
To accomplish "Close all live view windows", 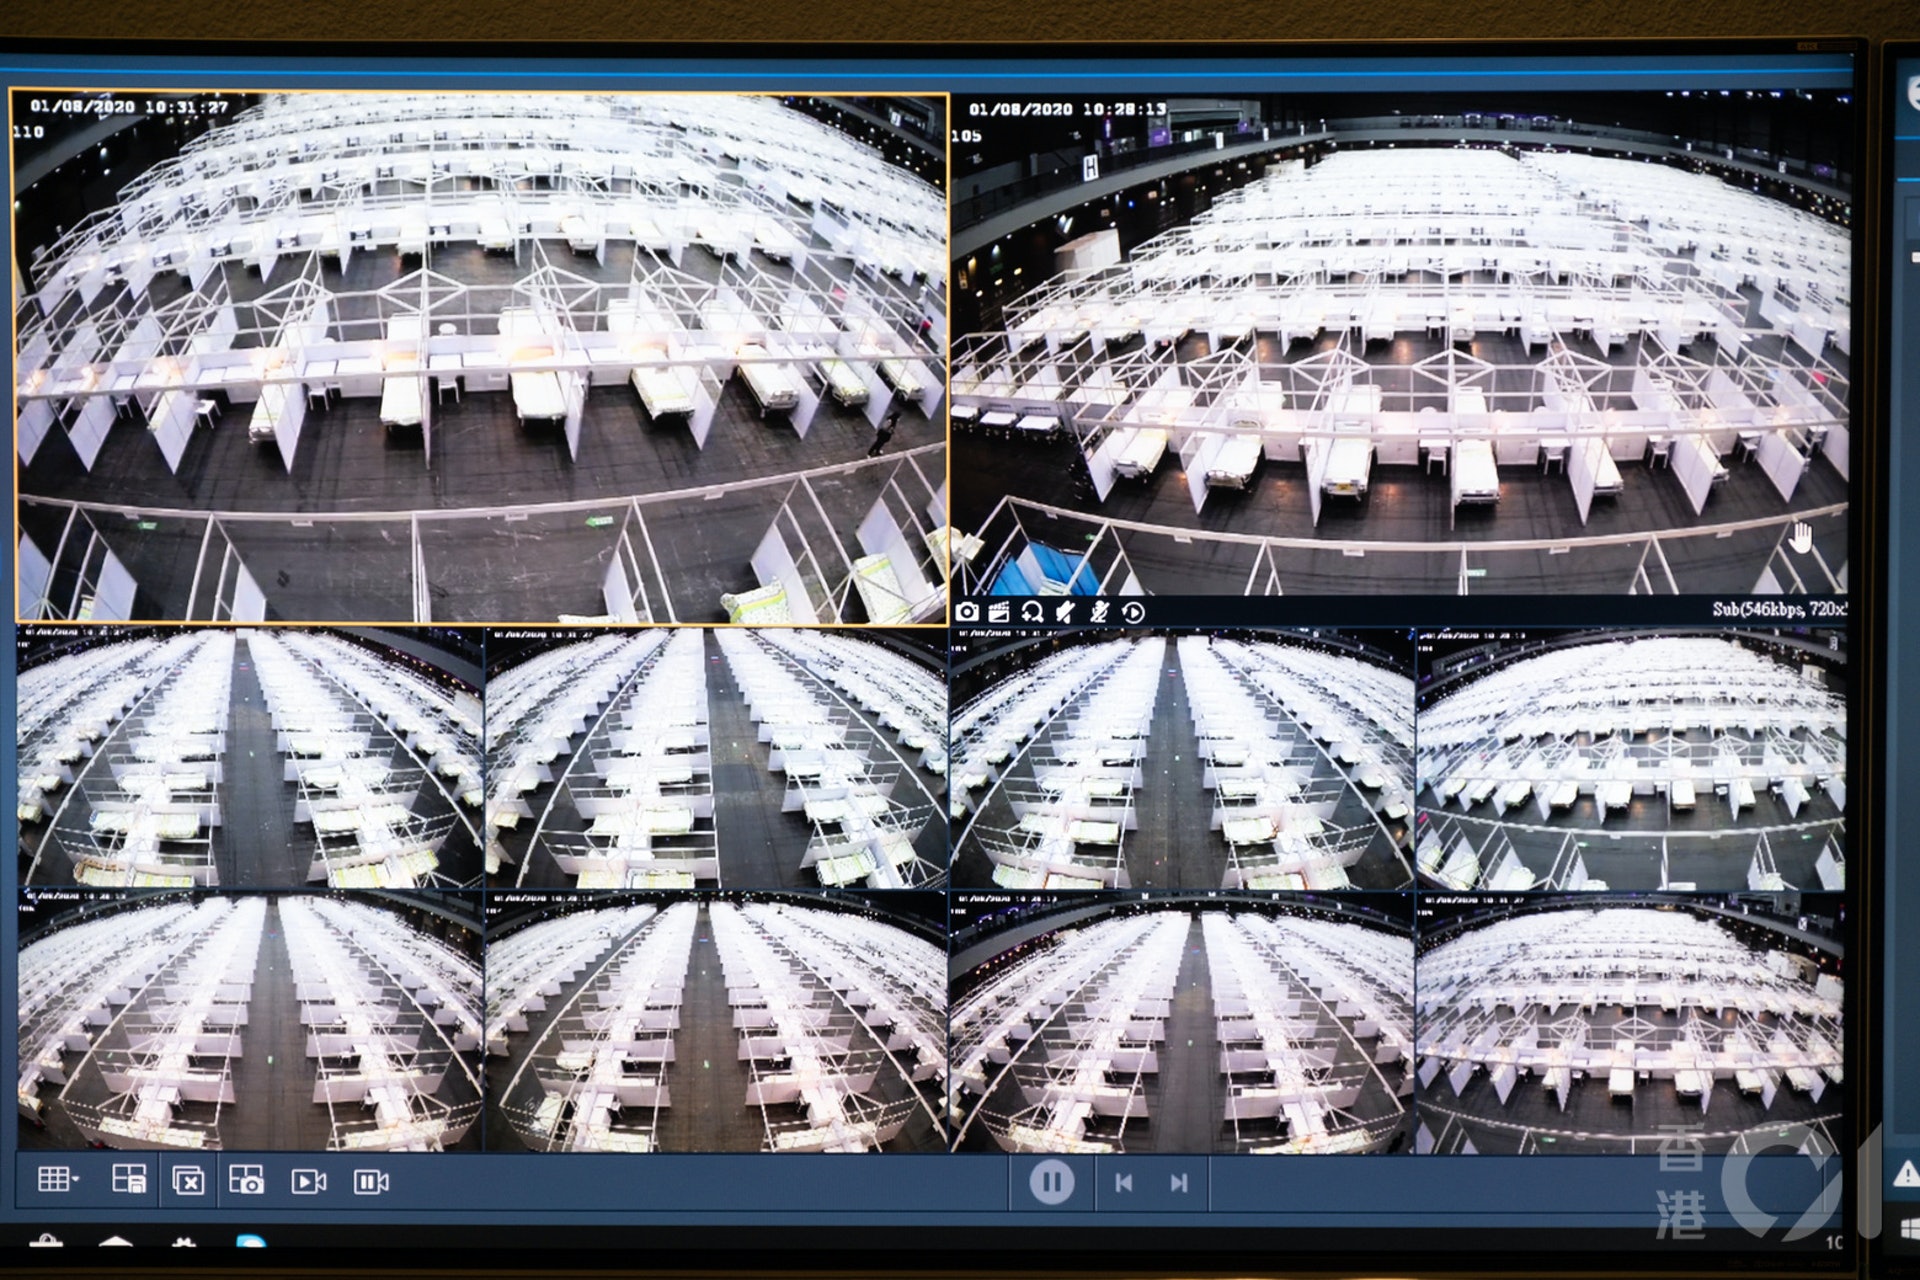I will (188, 1181).
